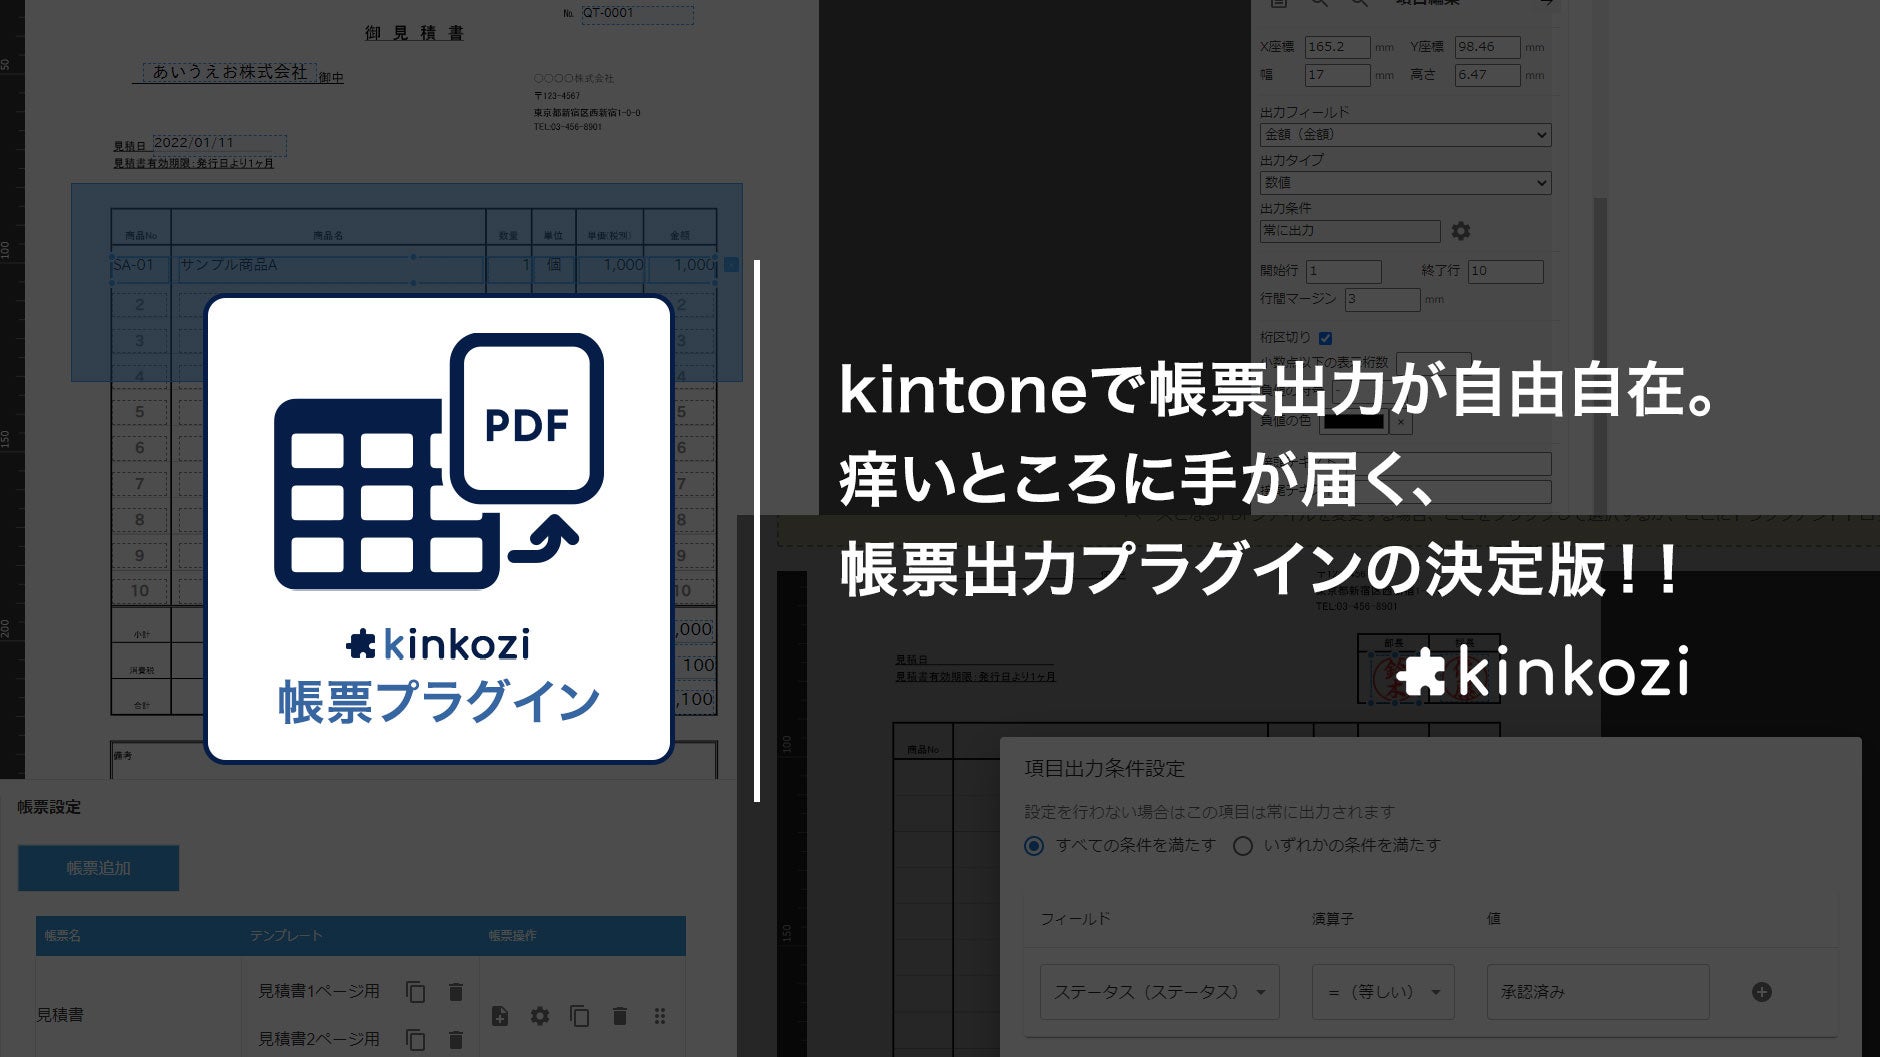Select すべての条件を満たす radio option
This screenshot has width=1880, height=1057.
coord(1034,846)
